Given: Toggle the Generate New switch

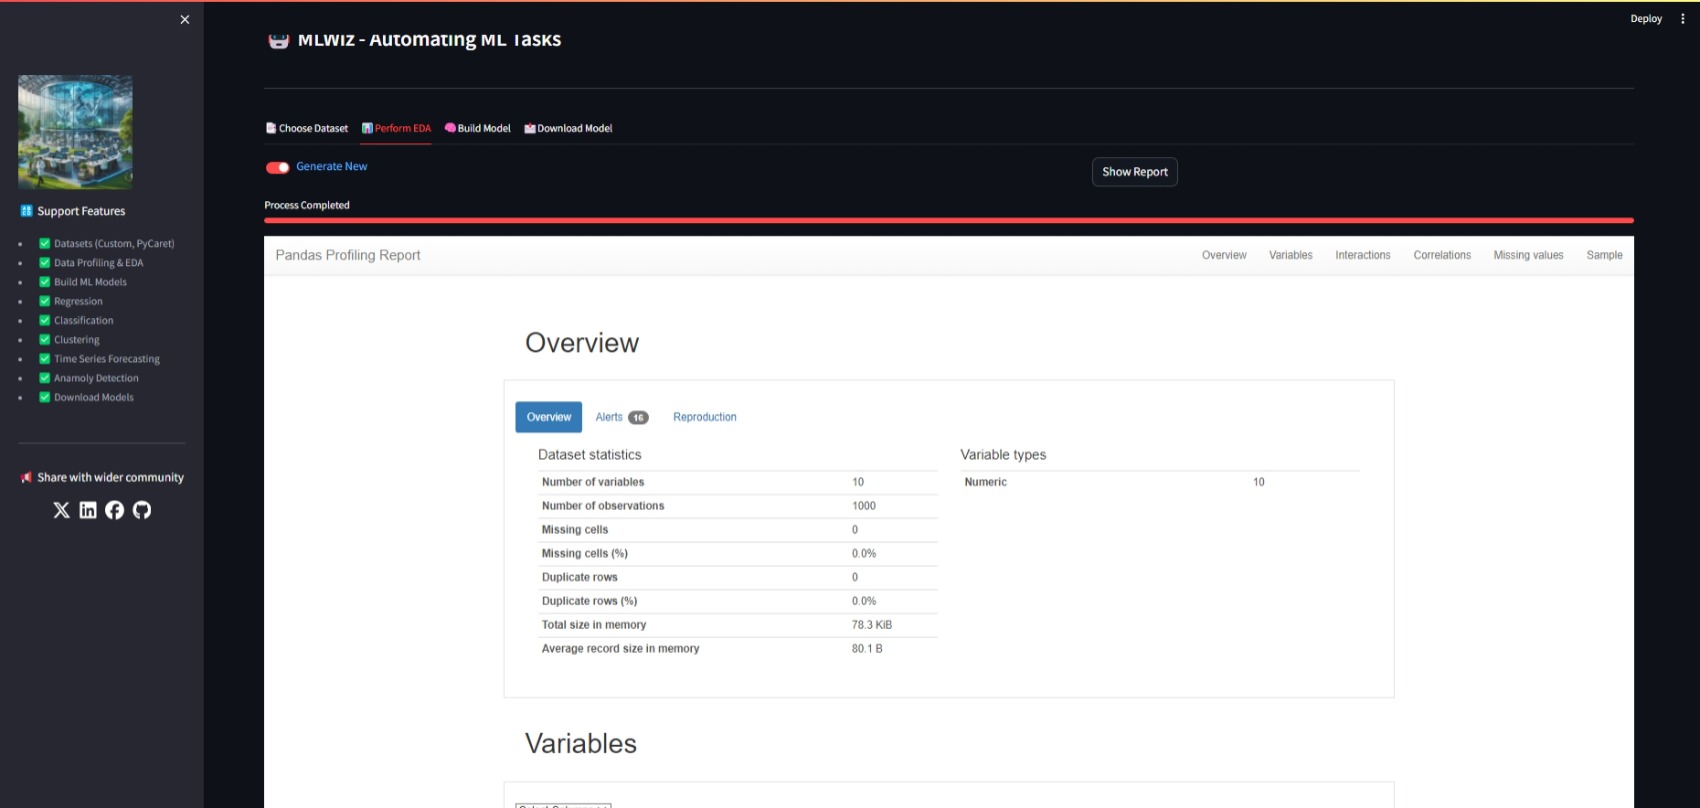Looking at the screenshot, I should click(x=277, y=167).
